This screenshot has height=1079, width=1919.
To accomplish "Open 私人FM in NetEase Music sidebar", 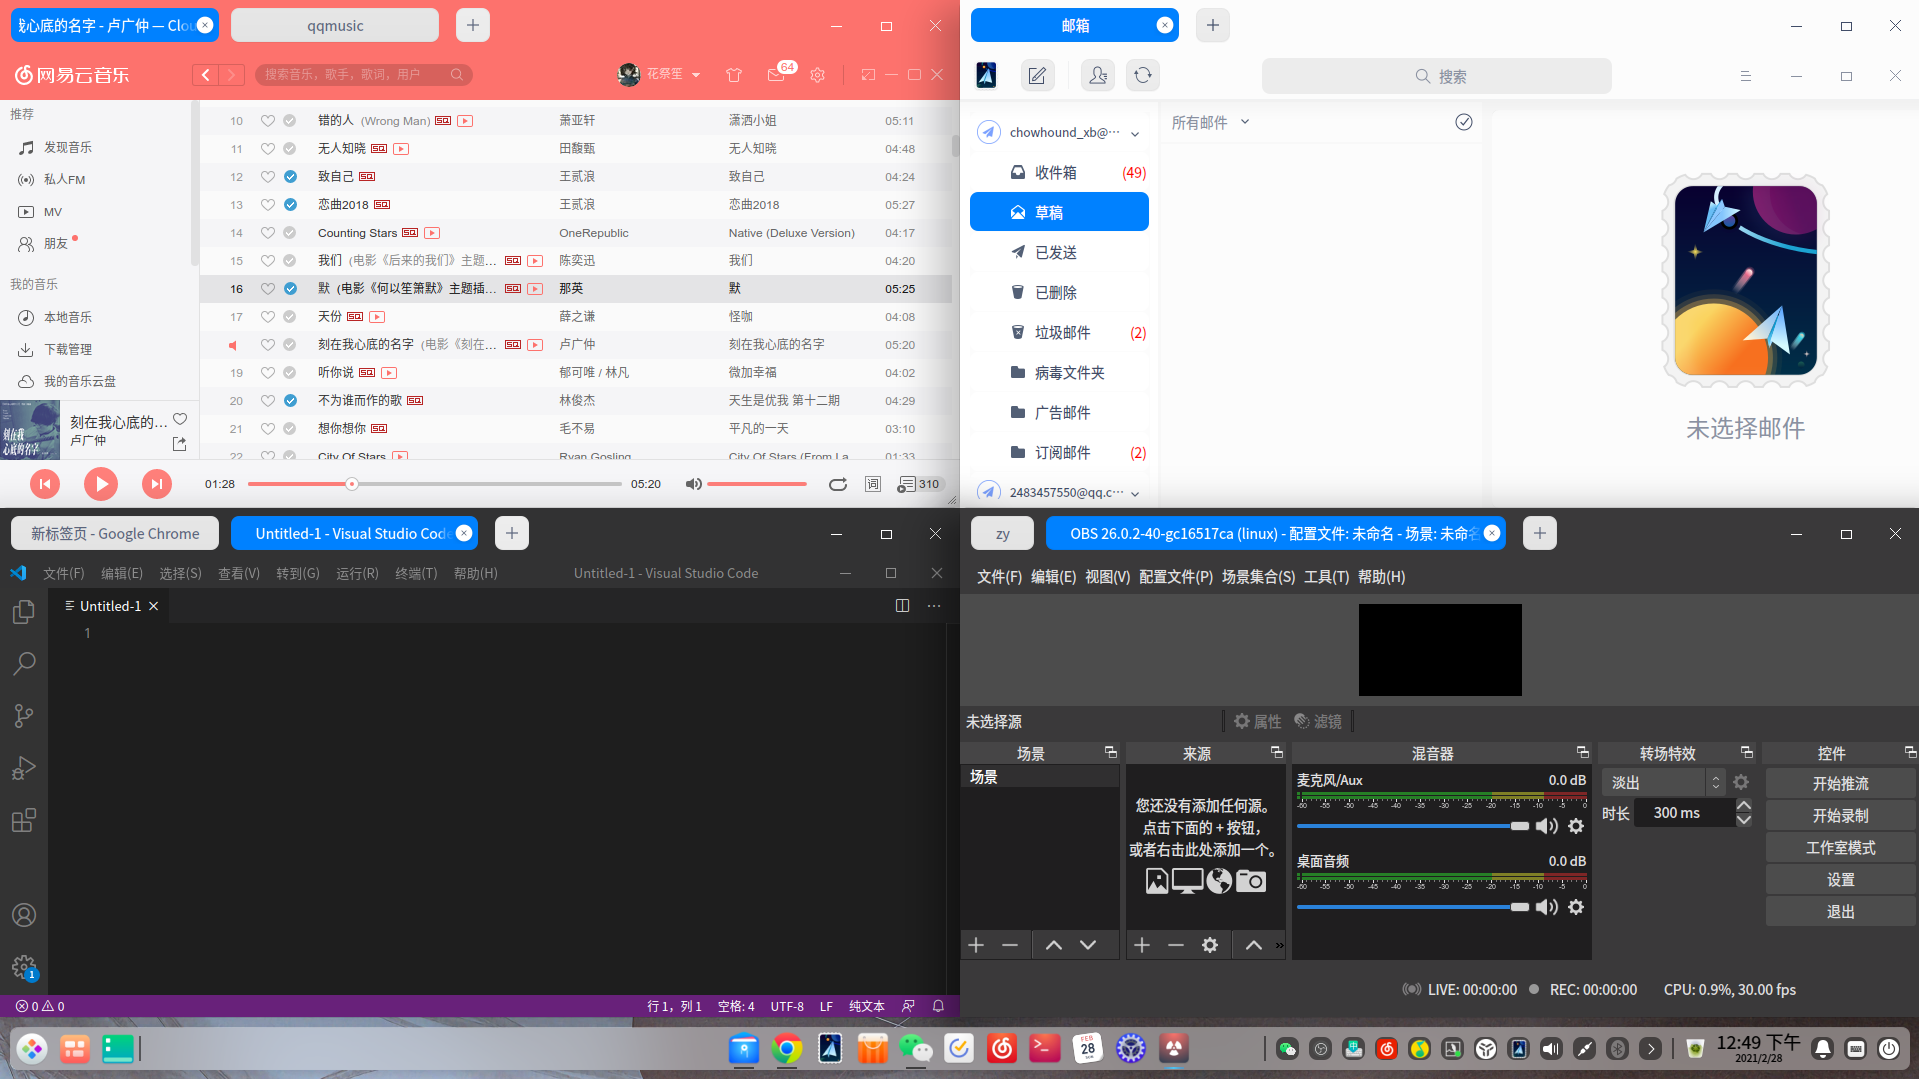I will tap(64, 180).
